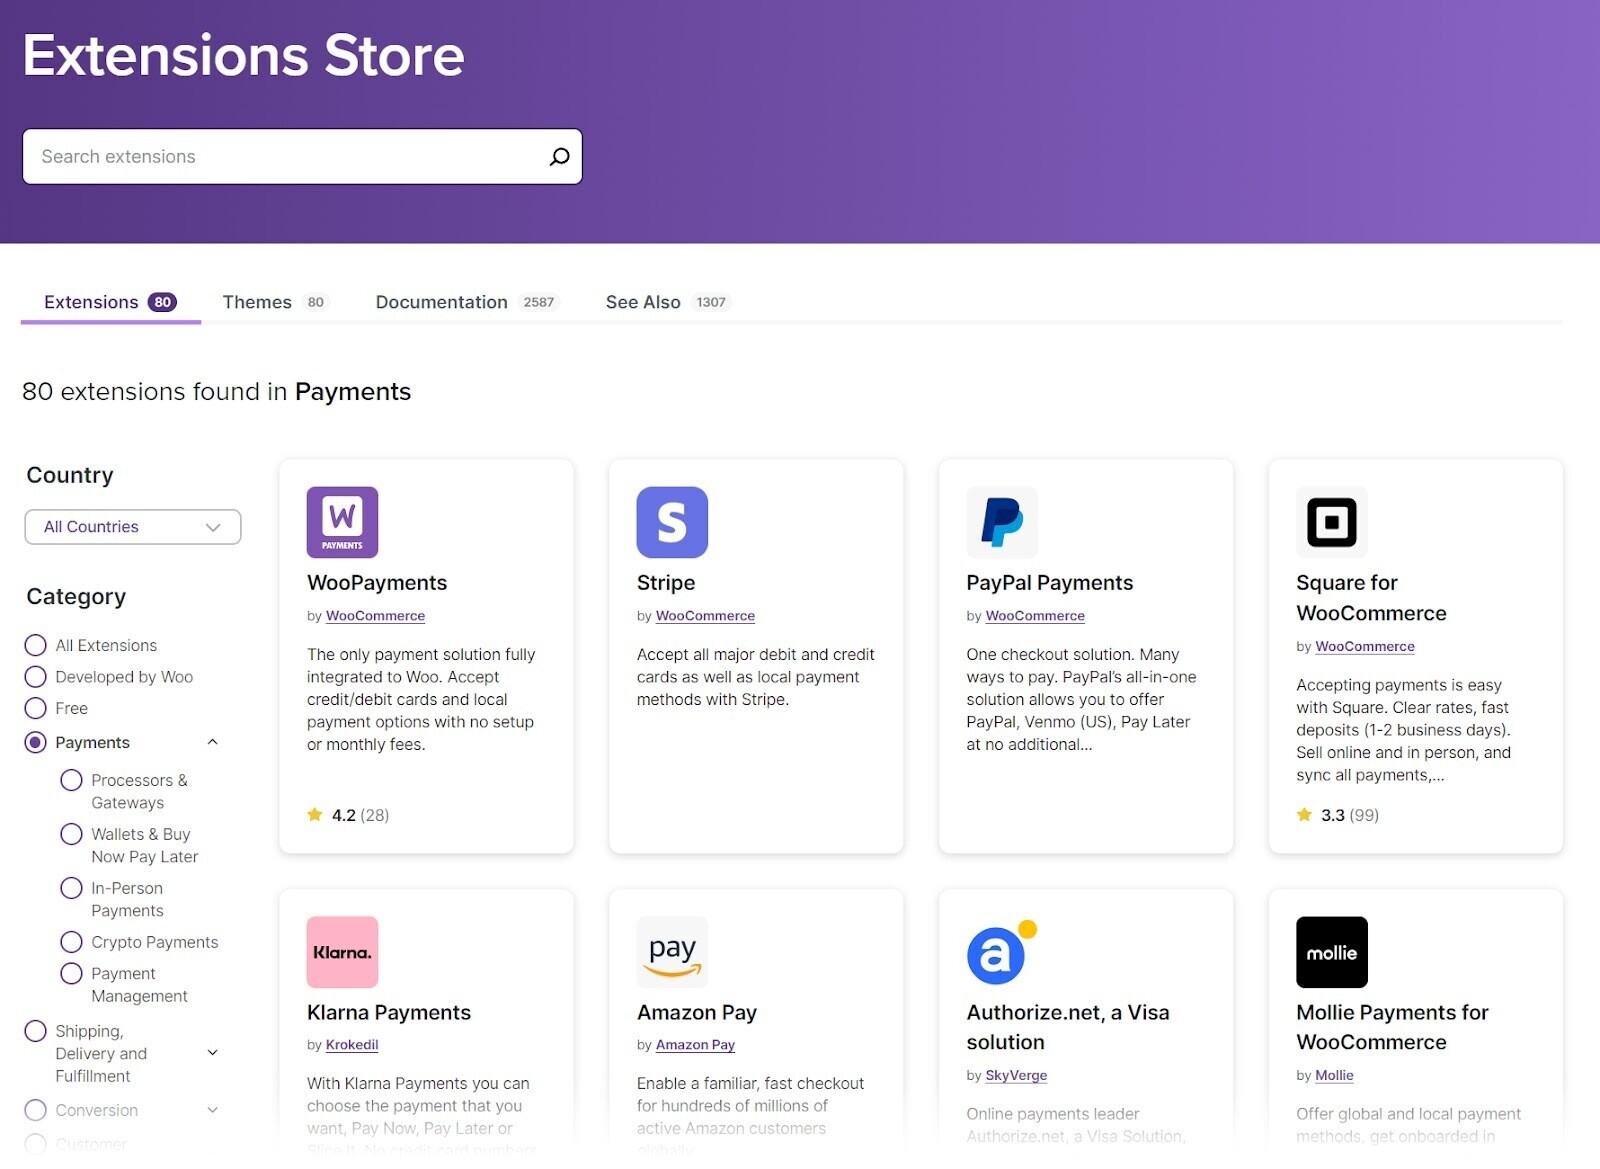The height and width of the screenshot is (1169, 1600).
Task: Select the Developed by Woo filter
Action: click(x=36, y=676)
